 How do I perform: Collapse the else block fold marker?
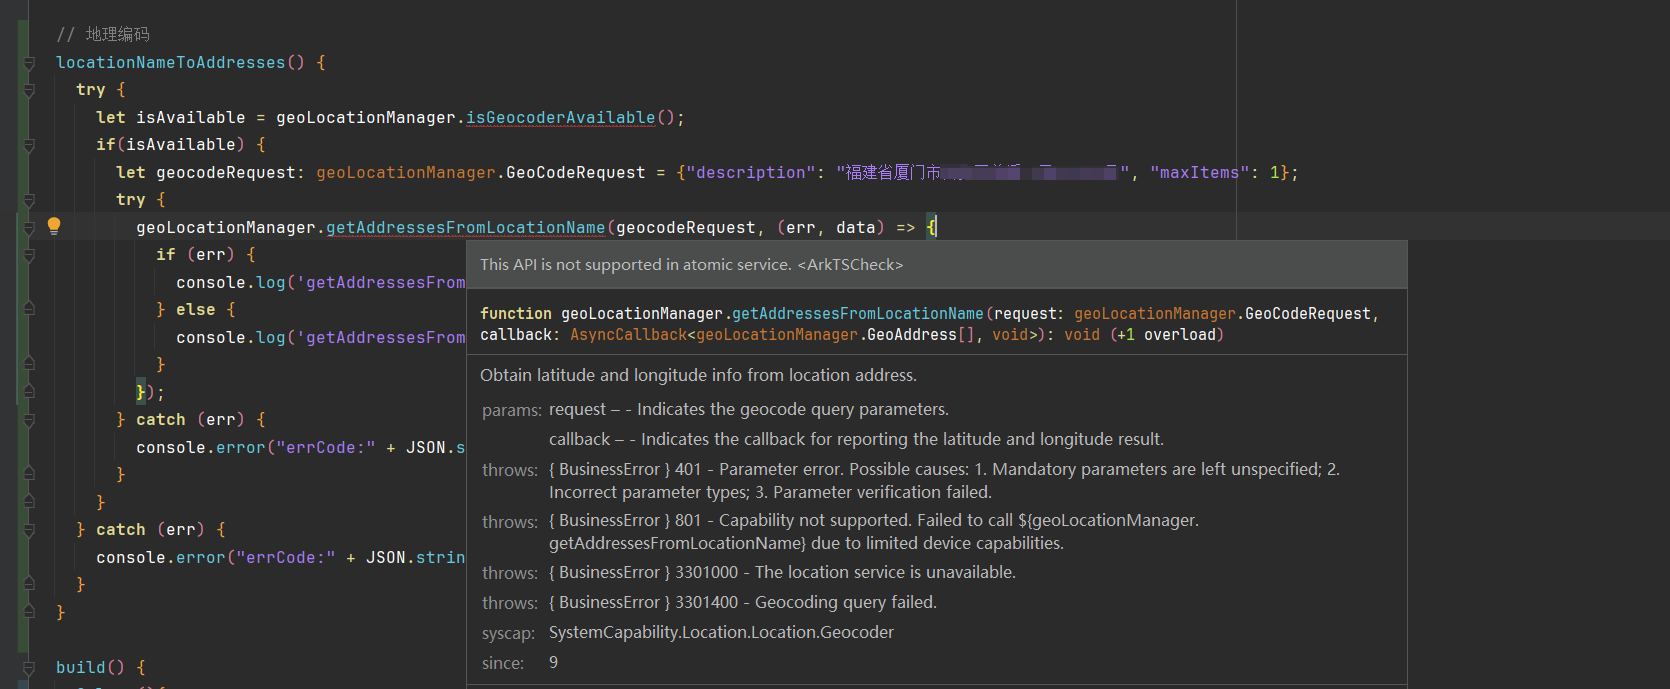click(x=29, y=310)
